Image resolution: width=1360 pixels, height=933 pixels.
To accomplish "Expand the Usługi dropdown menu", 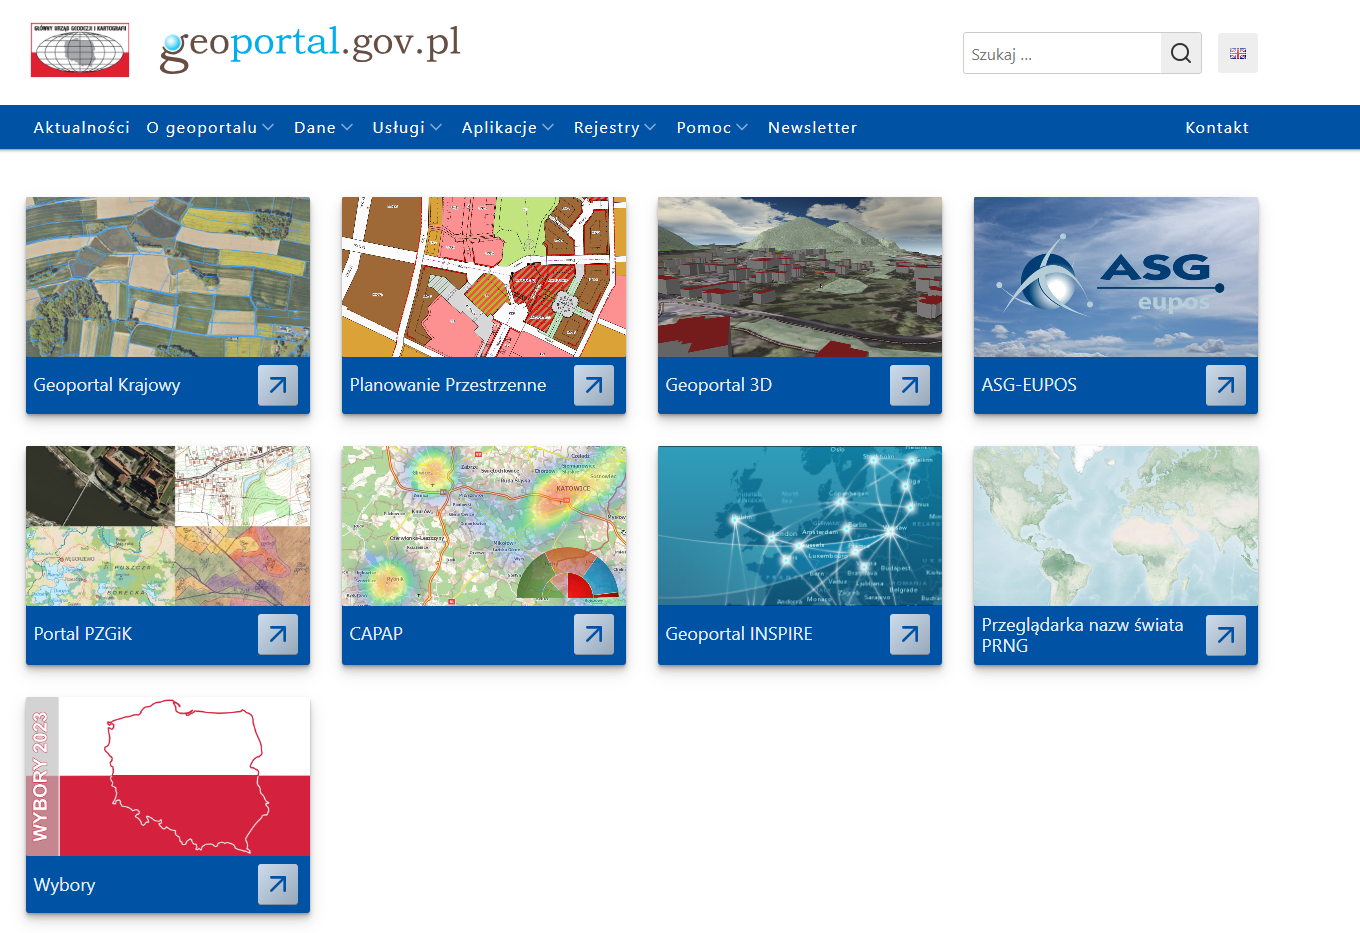I will (x=406, y=127).
